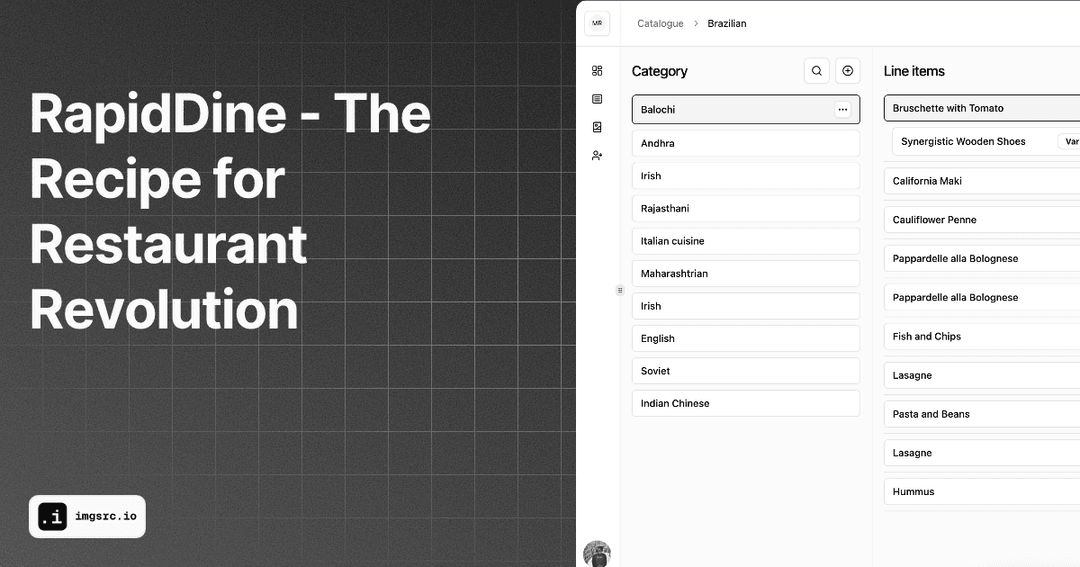The width and height of the screenshot is (1080, 567).
Task: Click the list view sidebar icon
Action: (x=597, y=99)
